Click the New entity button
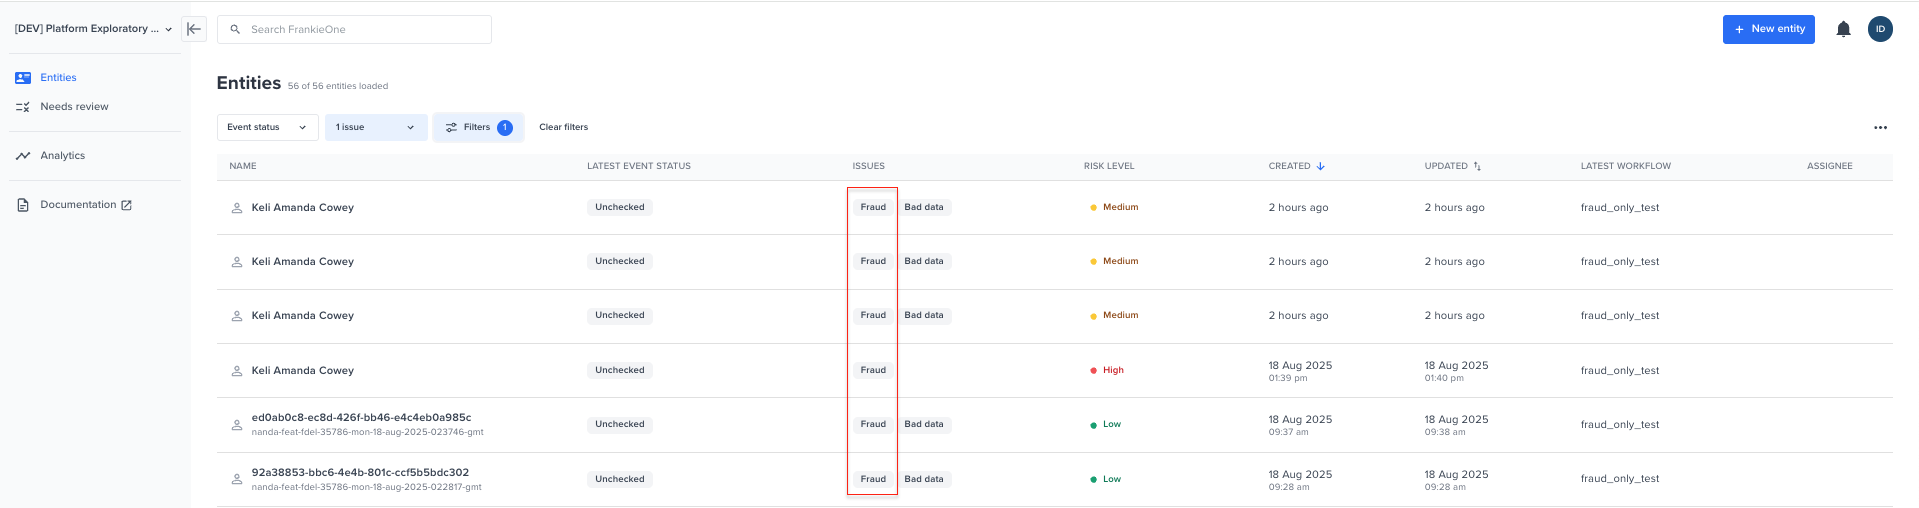The image size is (1919, 508). [x=1768, y=29]
